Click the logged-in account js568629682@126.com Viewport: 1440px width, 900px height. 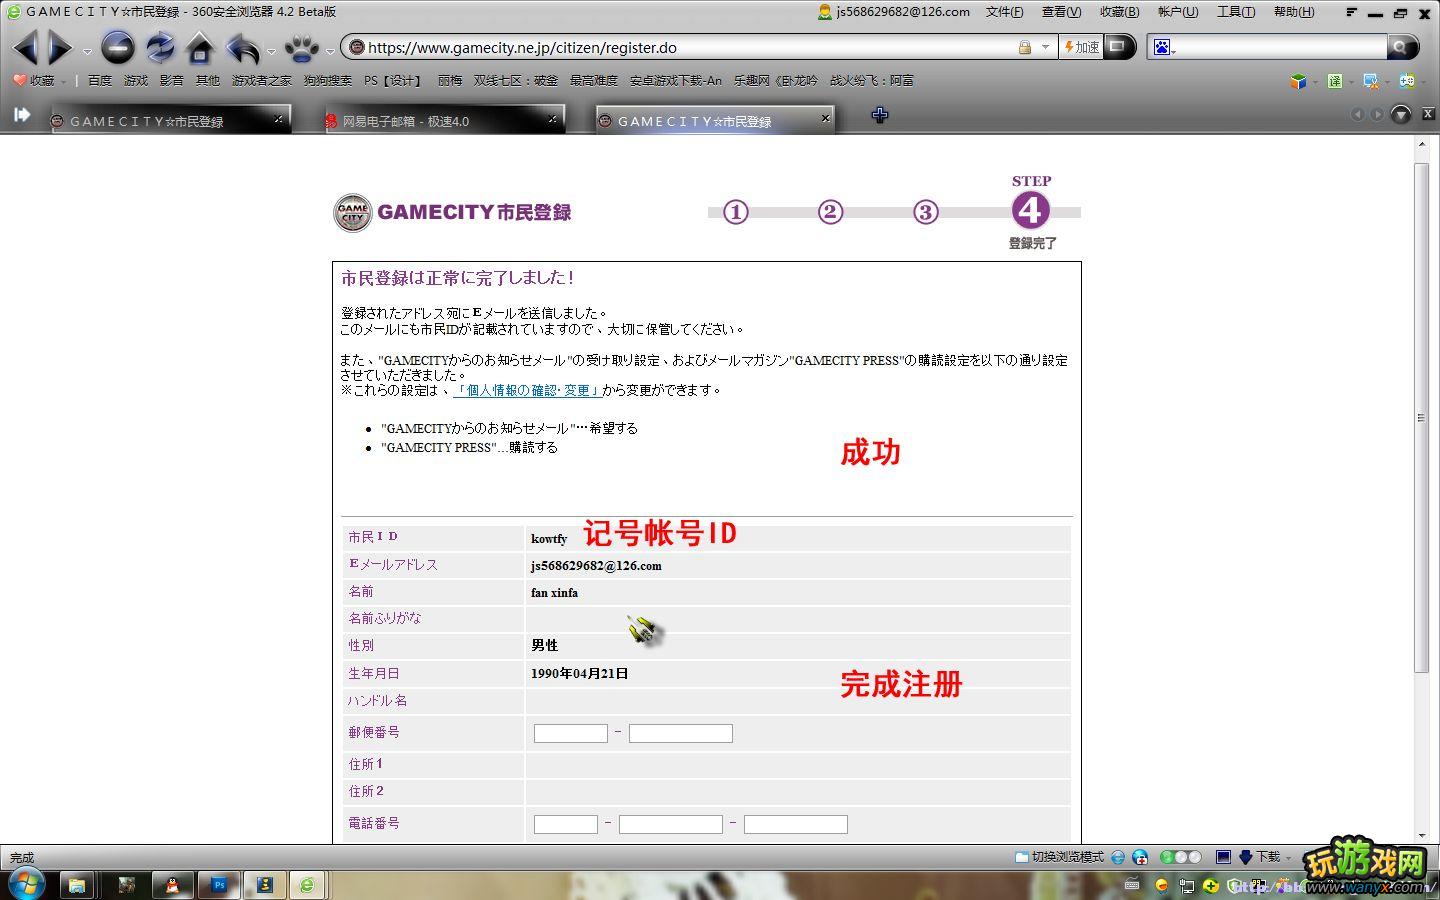(894, 12)
